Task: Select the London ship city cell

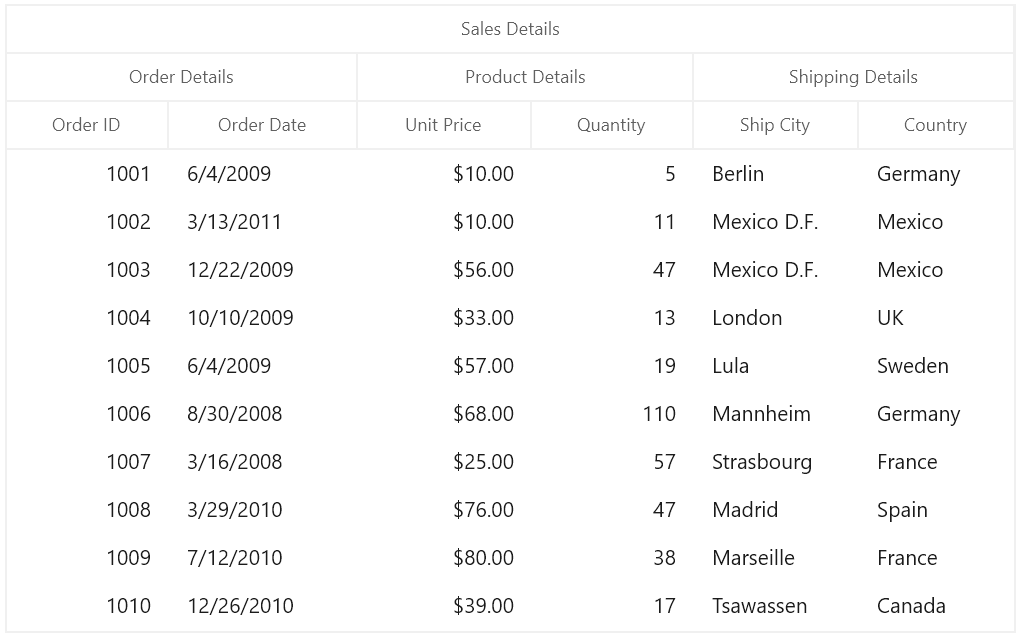Action: click(775, 318)
